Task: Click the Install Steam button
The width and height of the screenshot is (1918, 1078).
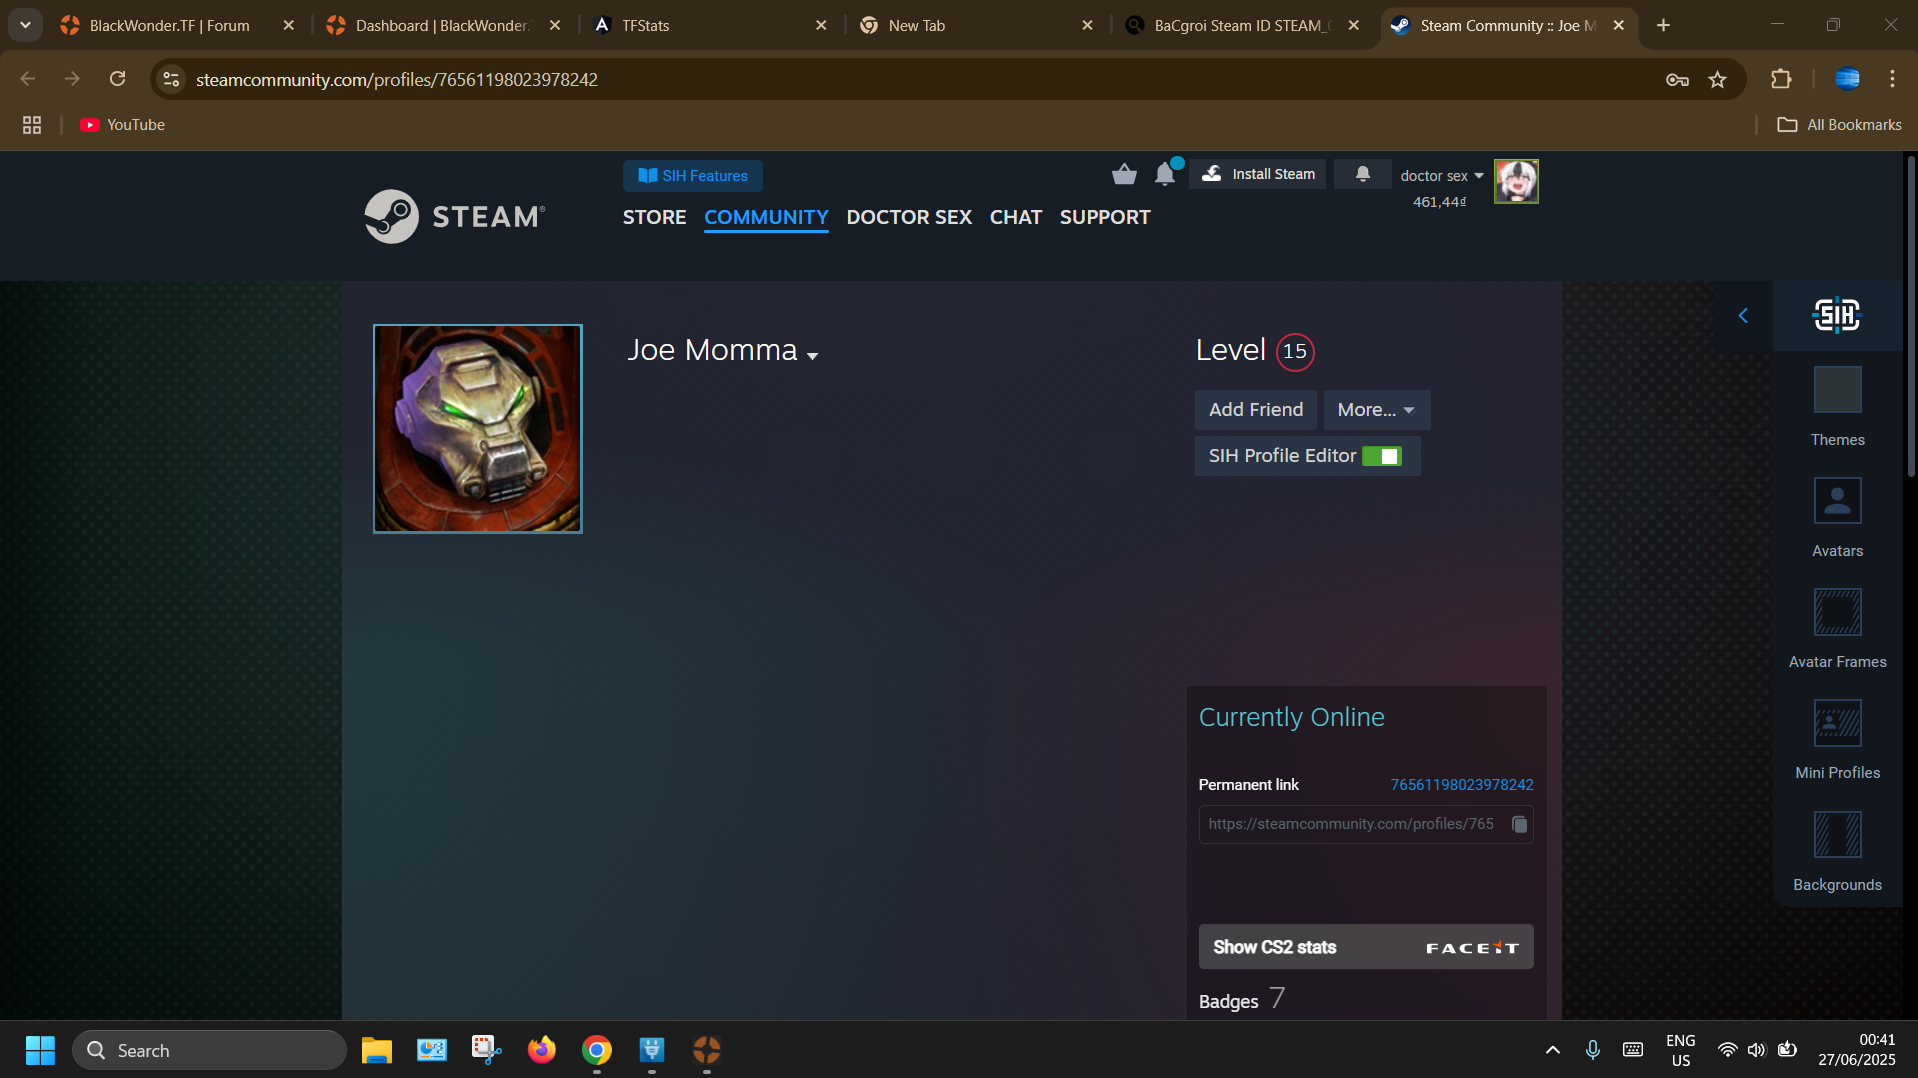Action: tap(1258, 174)
